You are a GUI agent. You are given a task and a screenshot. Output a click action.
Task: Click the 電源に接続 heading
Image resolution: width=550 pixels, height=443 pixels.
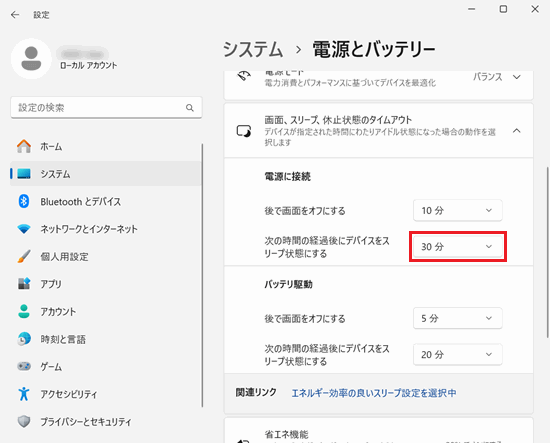pyautogui.click(x=287, y=176)
